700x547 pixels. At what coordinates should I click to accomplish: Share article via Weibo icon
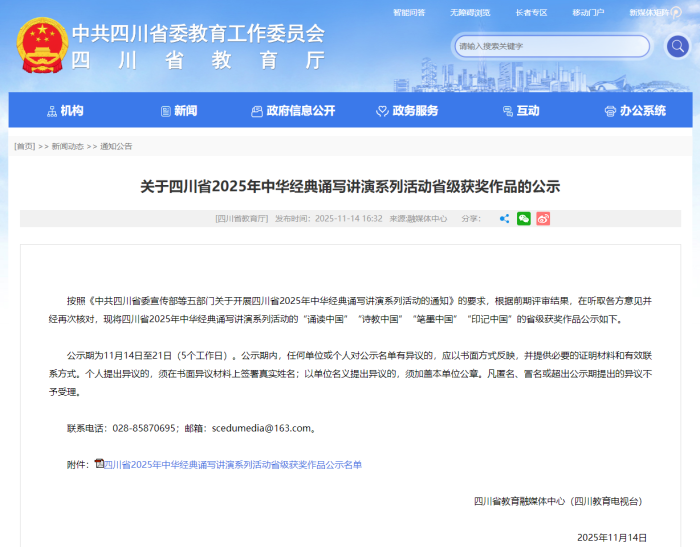point(543,218)
